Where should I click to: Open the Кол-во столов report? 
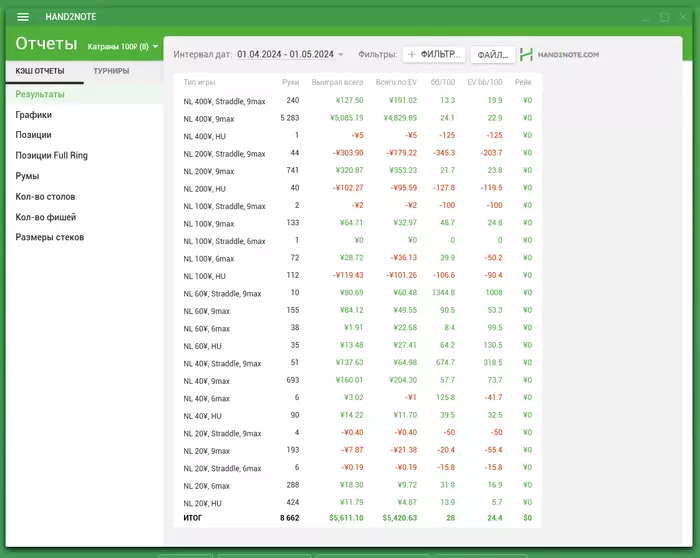click(x=84, y=196)
